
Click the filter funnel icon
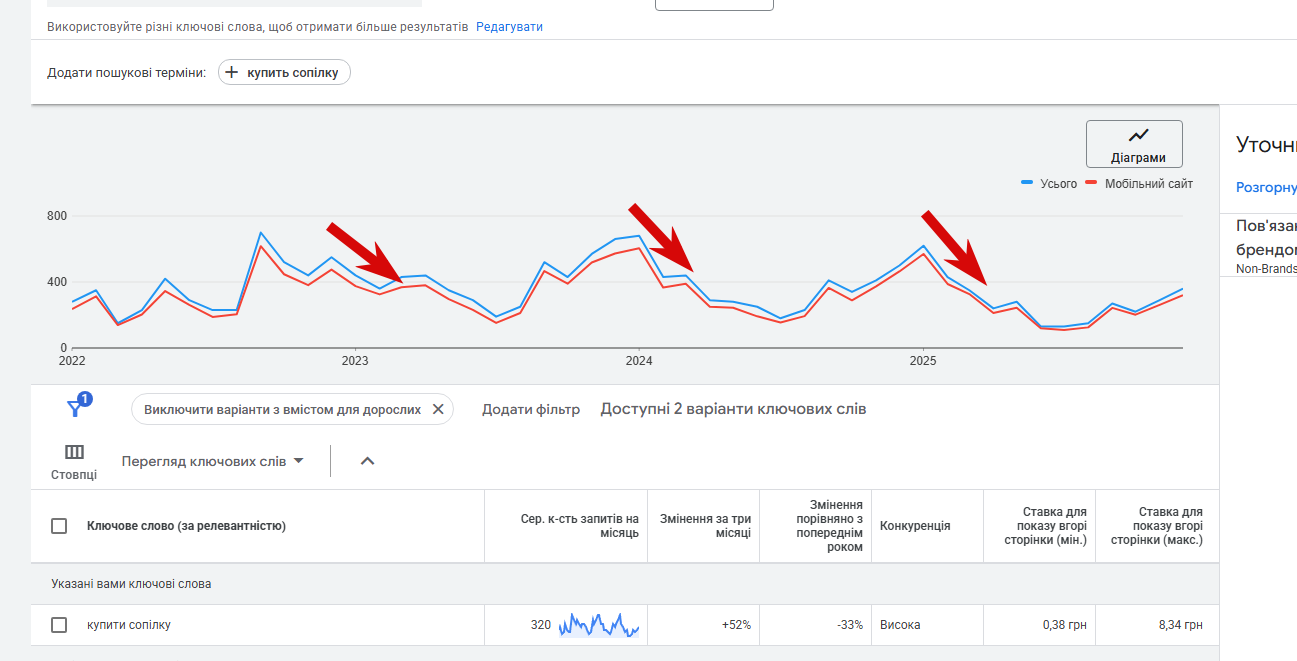76,407
